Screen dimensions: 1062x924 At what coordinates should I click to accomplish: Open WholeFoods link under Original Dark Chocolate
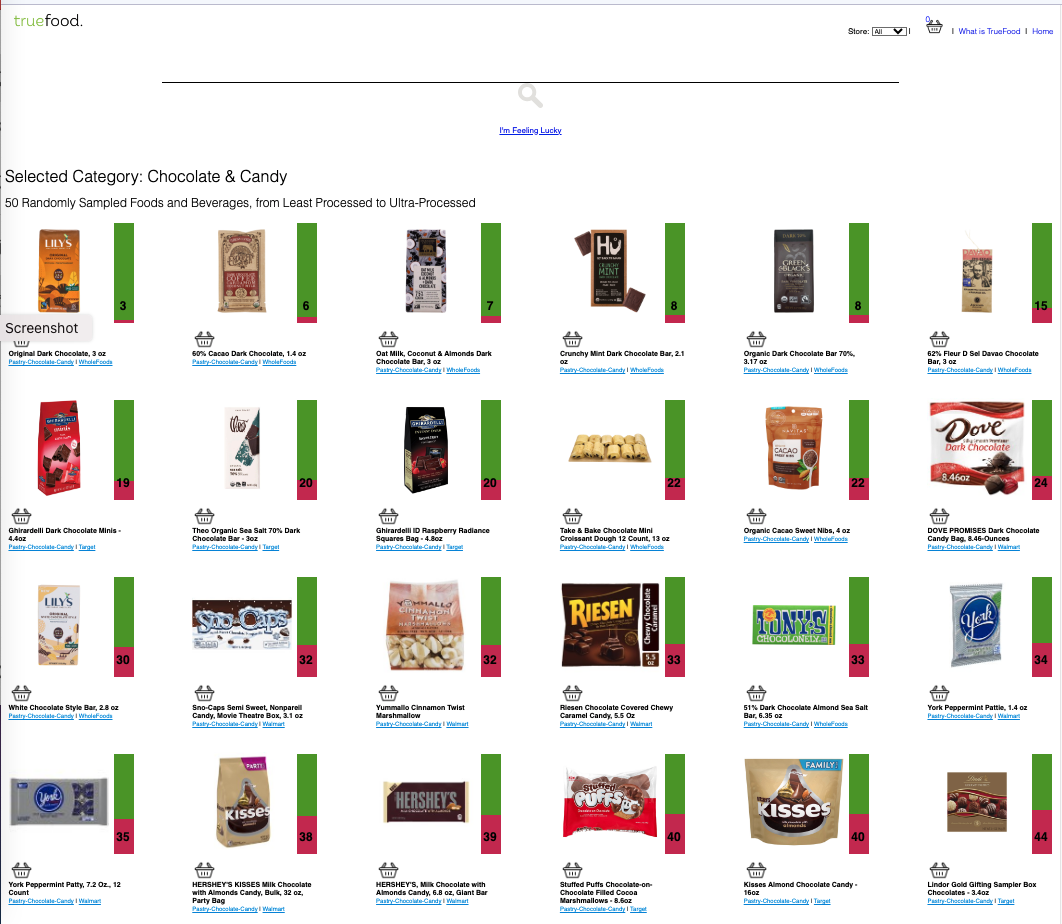pyautogui.click(x=95, y=362)
